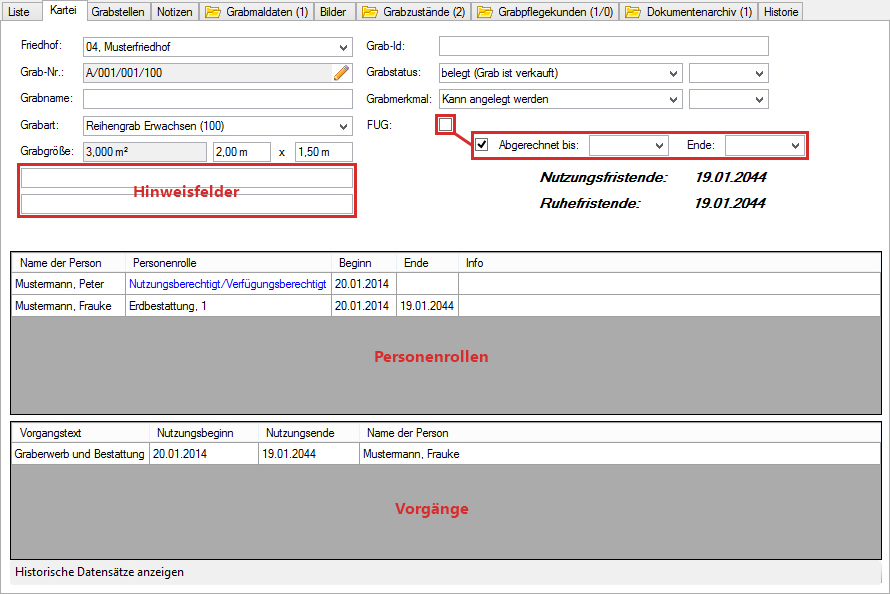Open the Grabstatus dropdown
The width and height of the screenshot is (890, 594).
tap(672, 73)
